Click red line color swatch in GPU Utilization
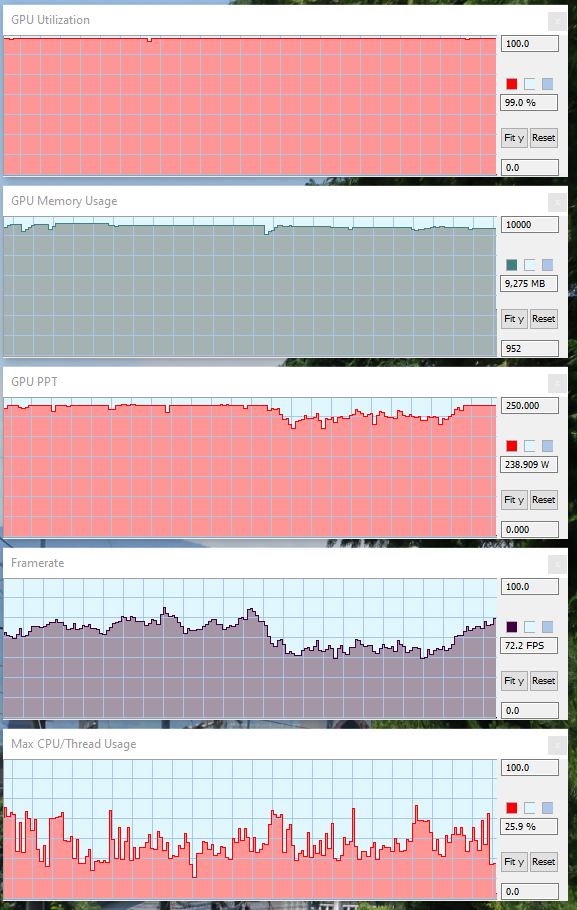The width and height of the screenshot is (577, 910). tap(511, 84)
